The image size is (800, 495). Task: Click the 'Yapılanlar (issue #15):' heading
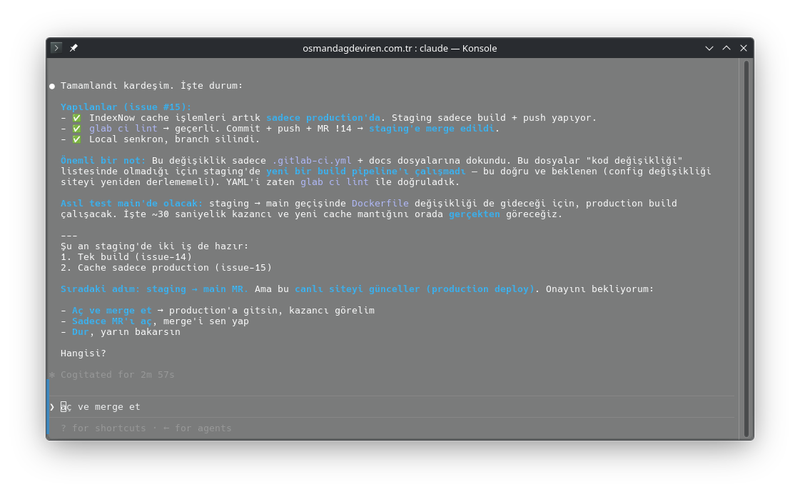tap(126, 107)
